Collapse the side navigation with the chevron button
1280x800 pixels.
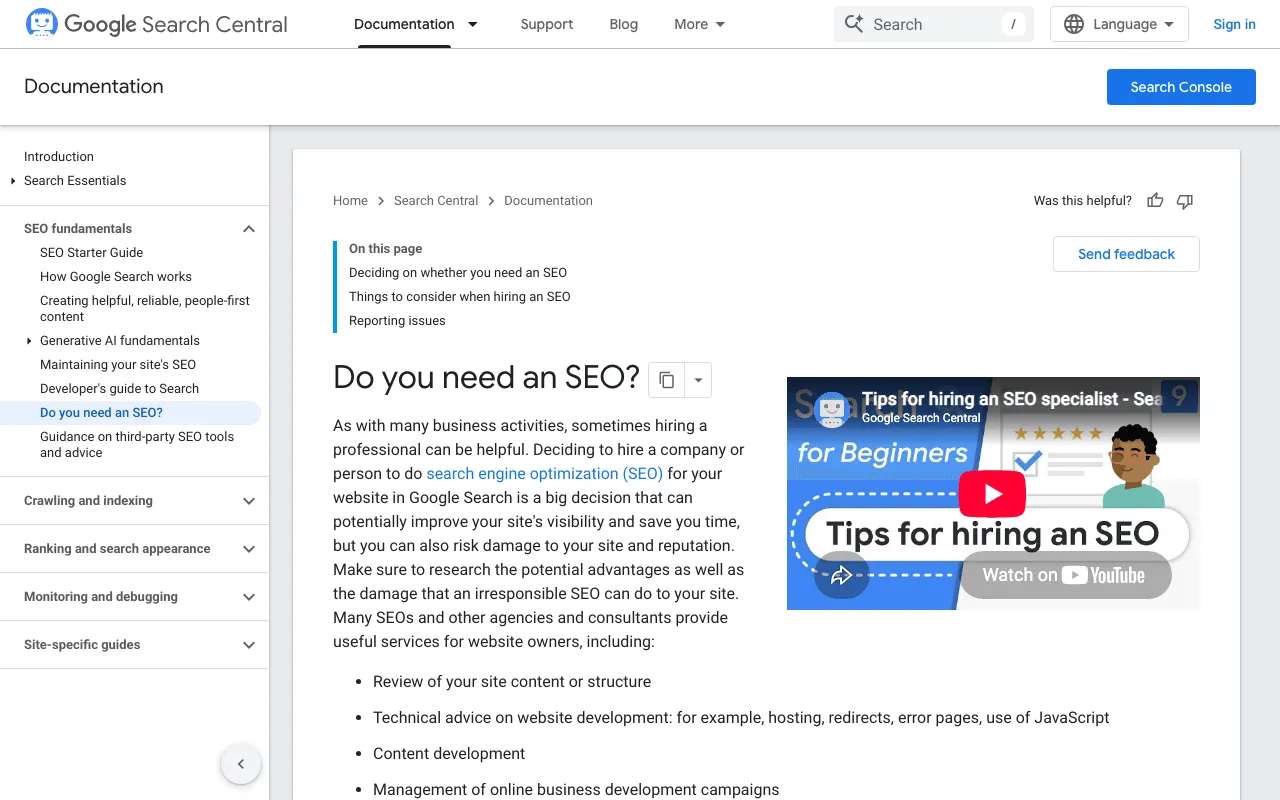pos(241,765)
